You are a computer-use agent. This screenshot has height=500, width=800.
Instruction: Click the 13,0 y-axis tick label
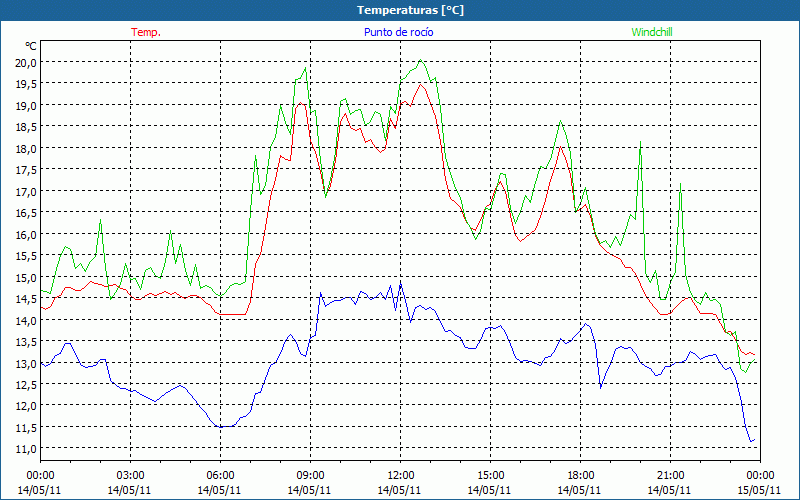click(x=25, y=363)
